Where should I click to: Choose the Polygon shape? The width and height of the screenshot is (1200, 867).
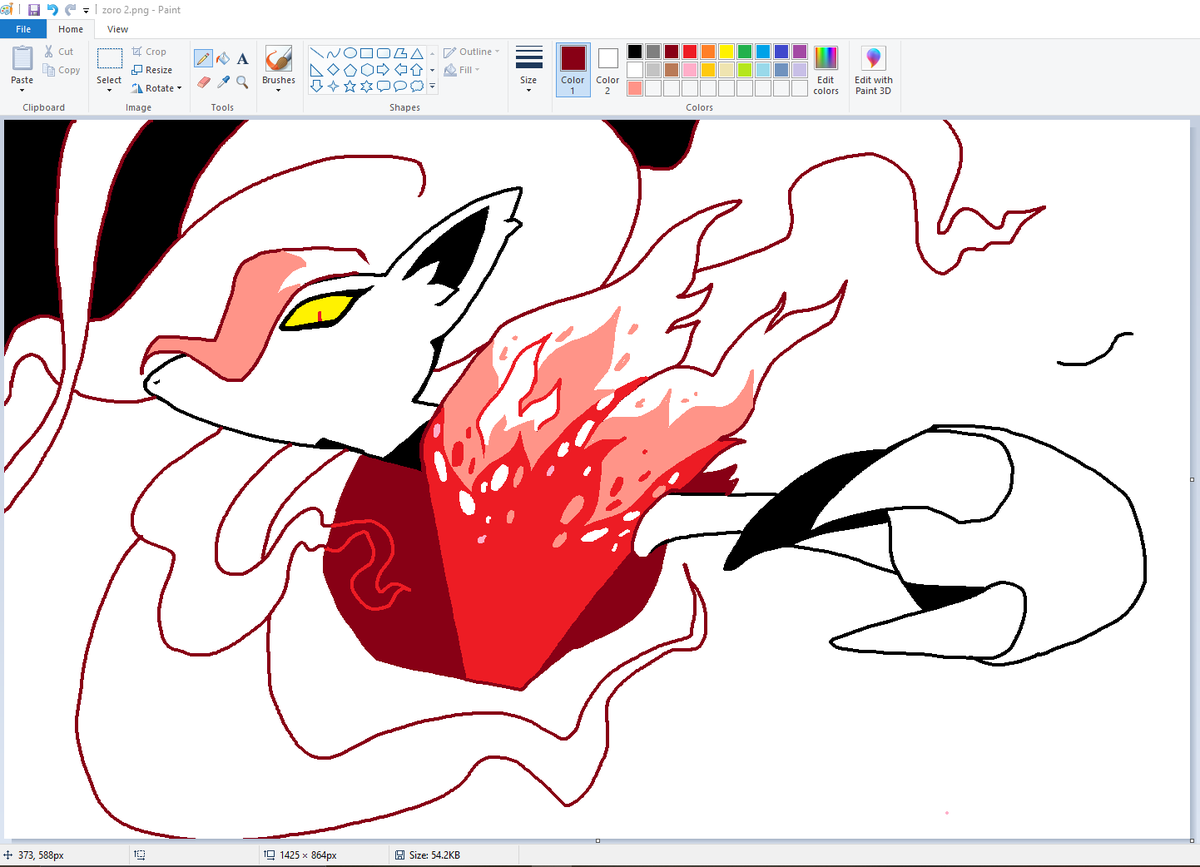tap(401, 53)
